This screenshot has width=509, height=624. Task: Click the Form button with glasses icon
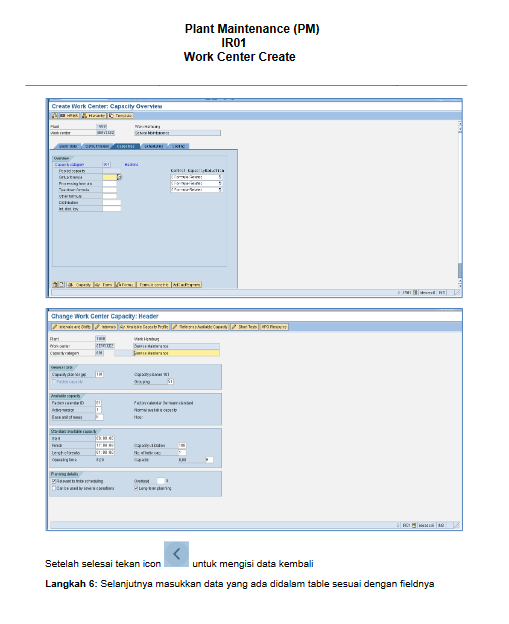coord(104,285)
